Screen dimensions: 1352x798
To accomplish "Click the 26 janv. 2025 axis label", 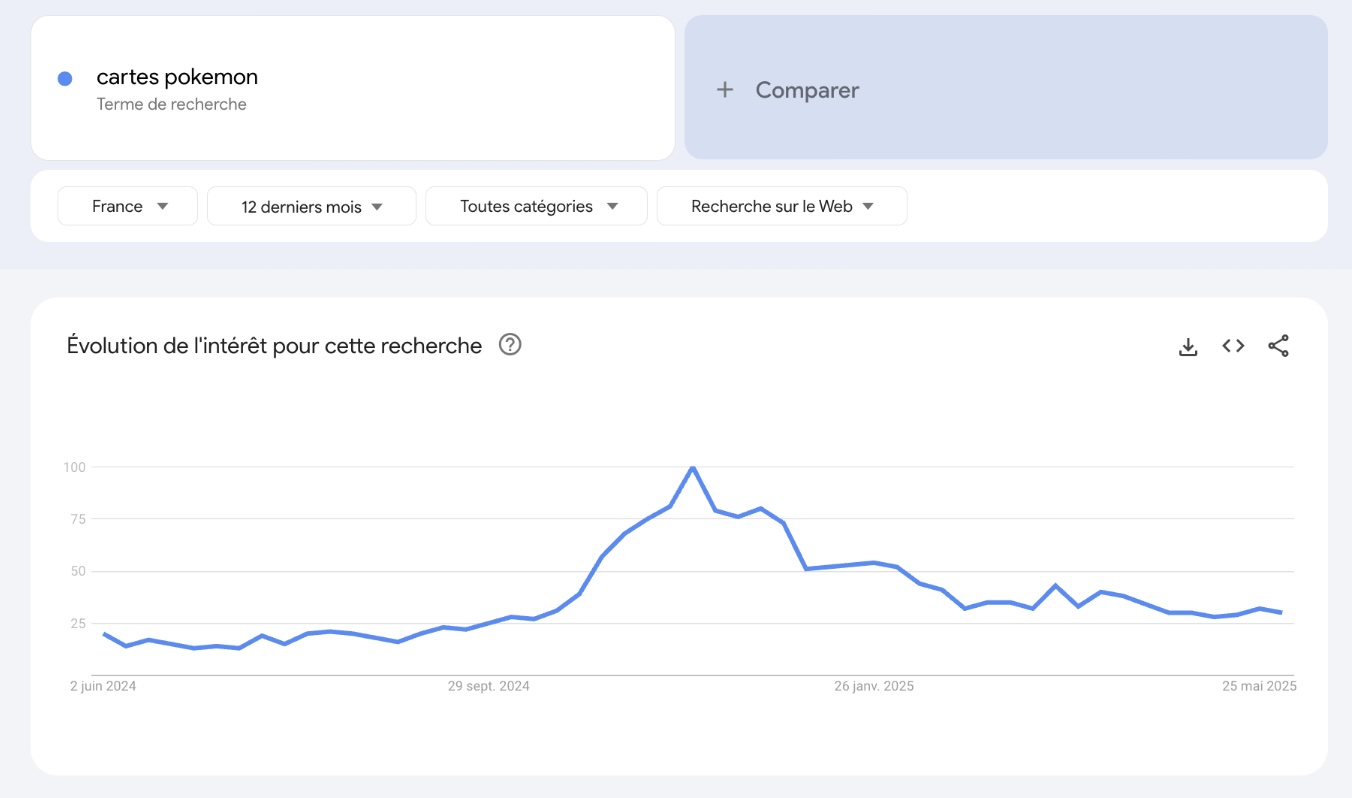I will point(874,686).
